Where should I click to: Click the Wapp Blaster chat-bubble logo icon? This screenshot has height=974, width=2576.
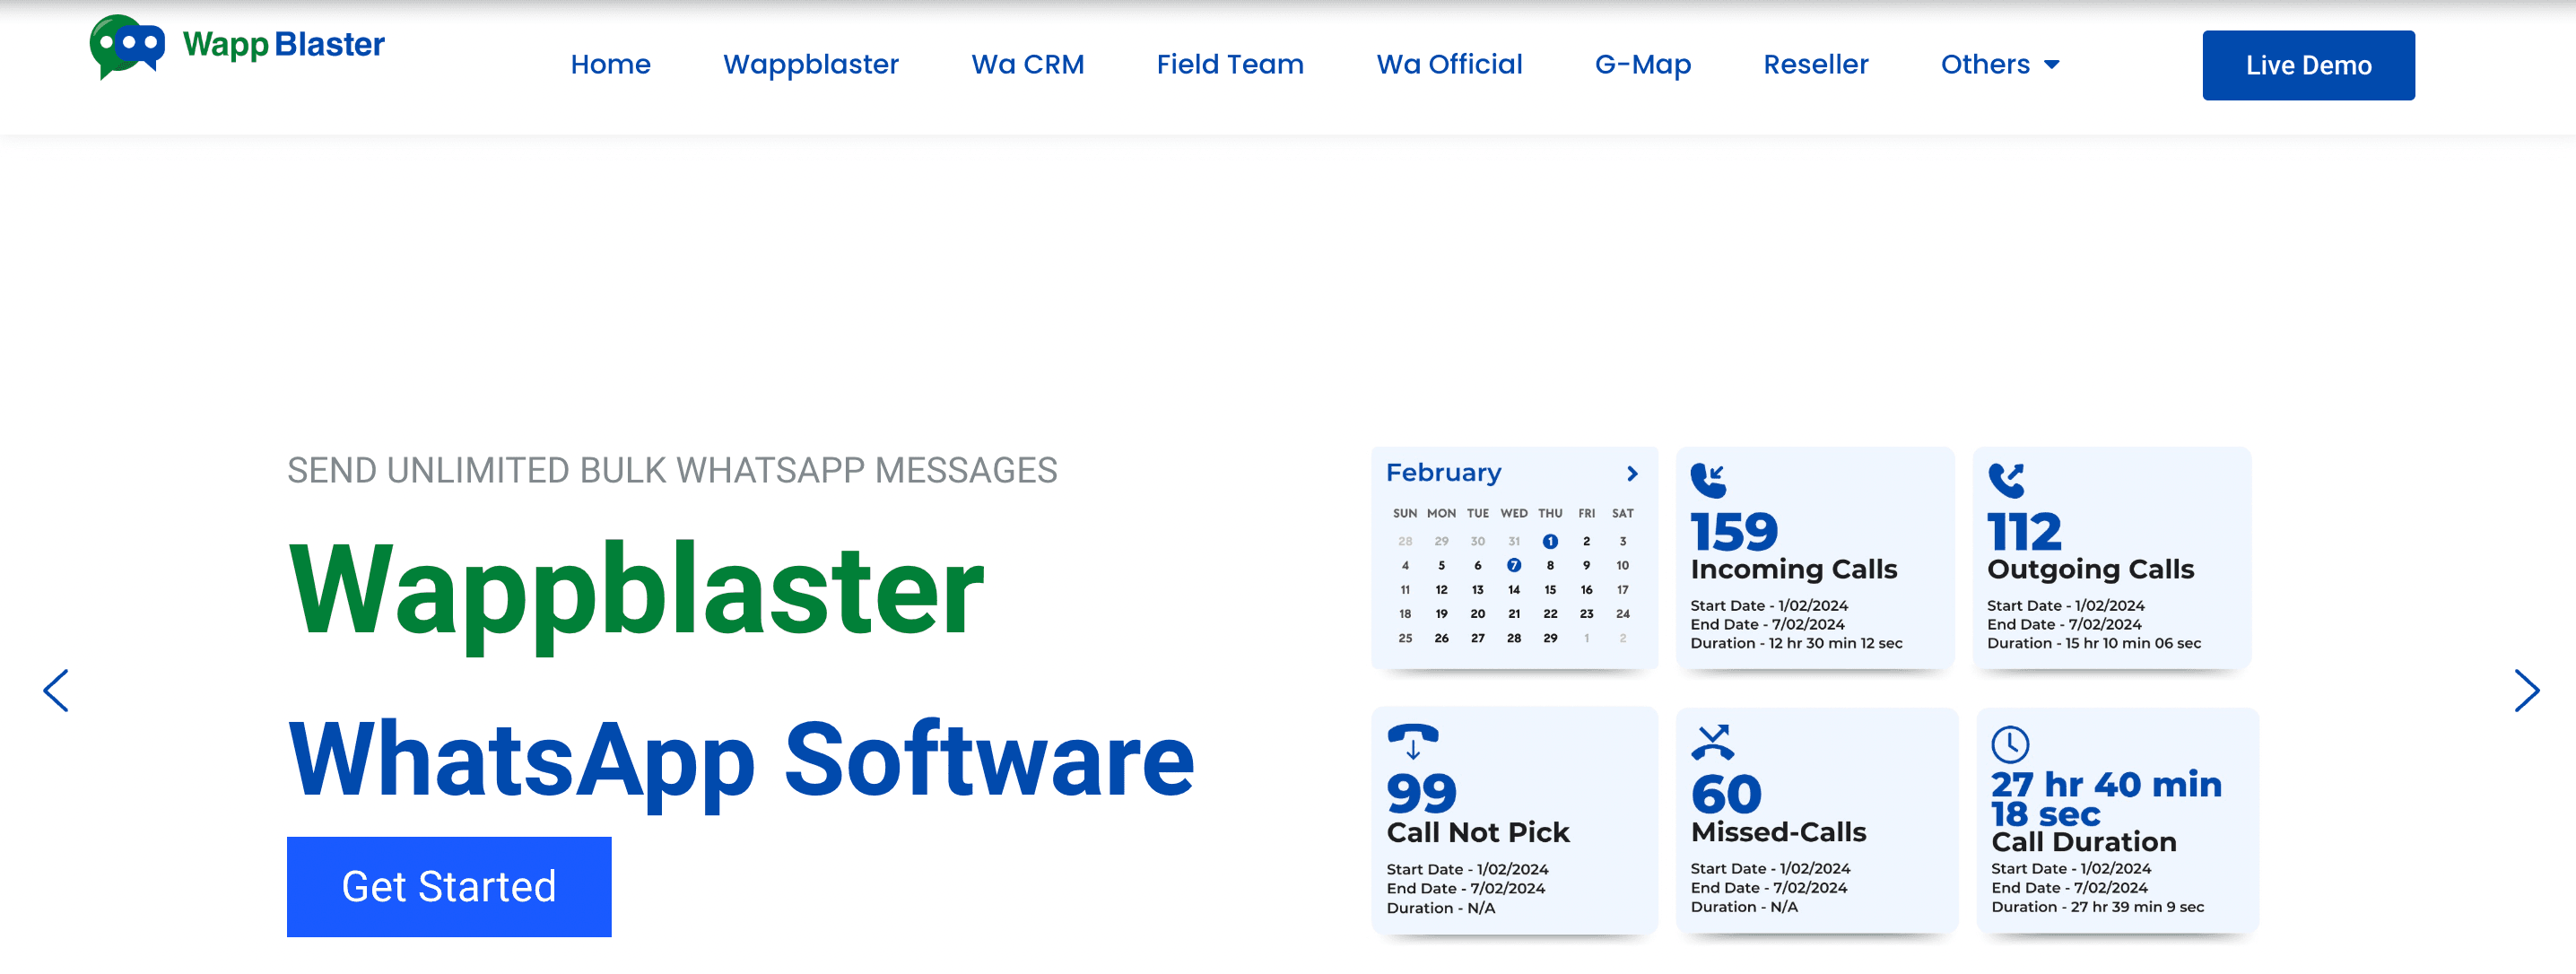point(128,44)
